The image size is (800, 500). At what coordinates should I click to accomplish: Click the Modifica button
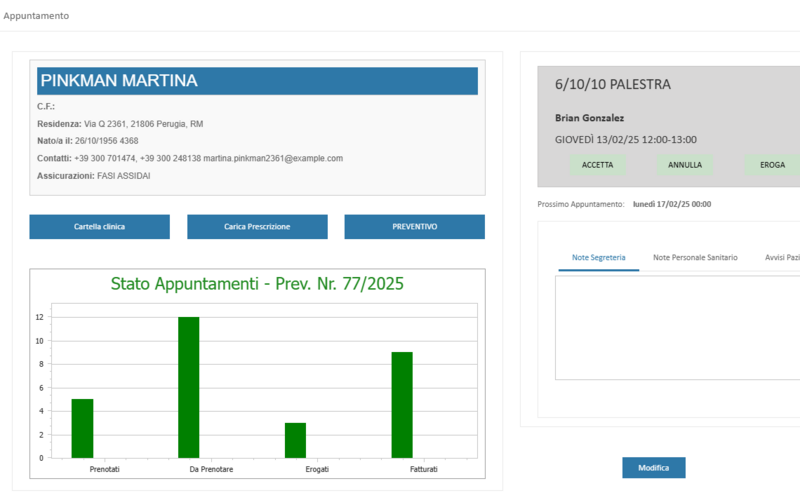(x=653, y=468)
